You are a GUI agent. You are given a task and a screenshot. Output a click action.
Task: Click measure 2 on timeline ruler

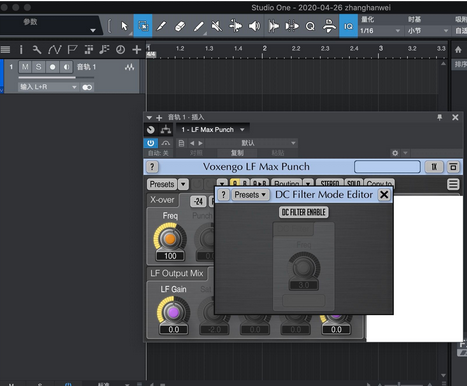tap(264, 48)
